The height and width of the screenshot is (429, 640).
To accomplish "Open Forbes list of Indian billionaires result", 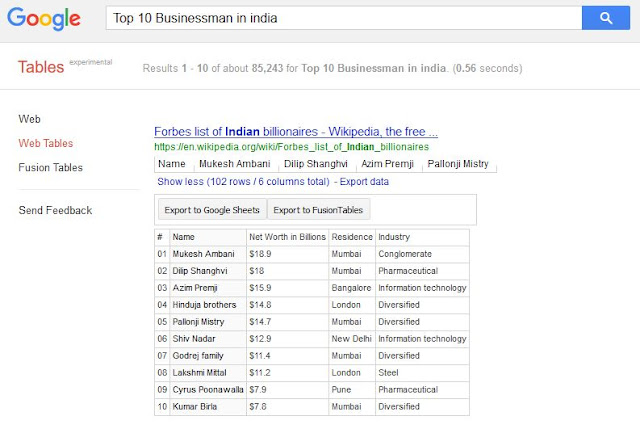I will pos(296,131).
